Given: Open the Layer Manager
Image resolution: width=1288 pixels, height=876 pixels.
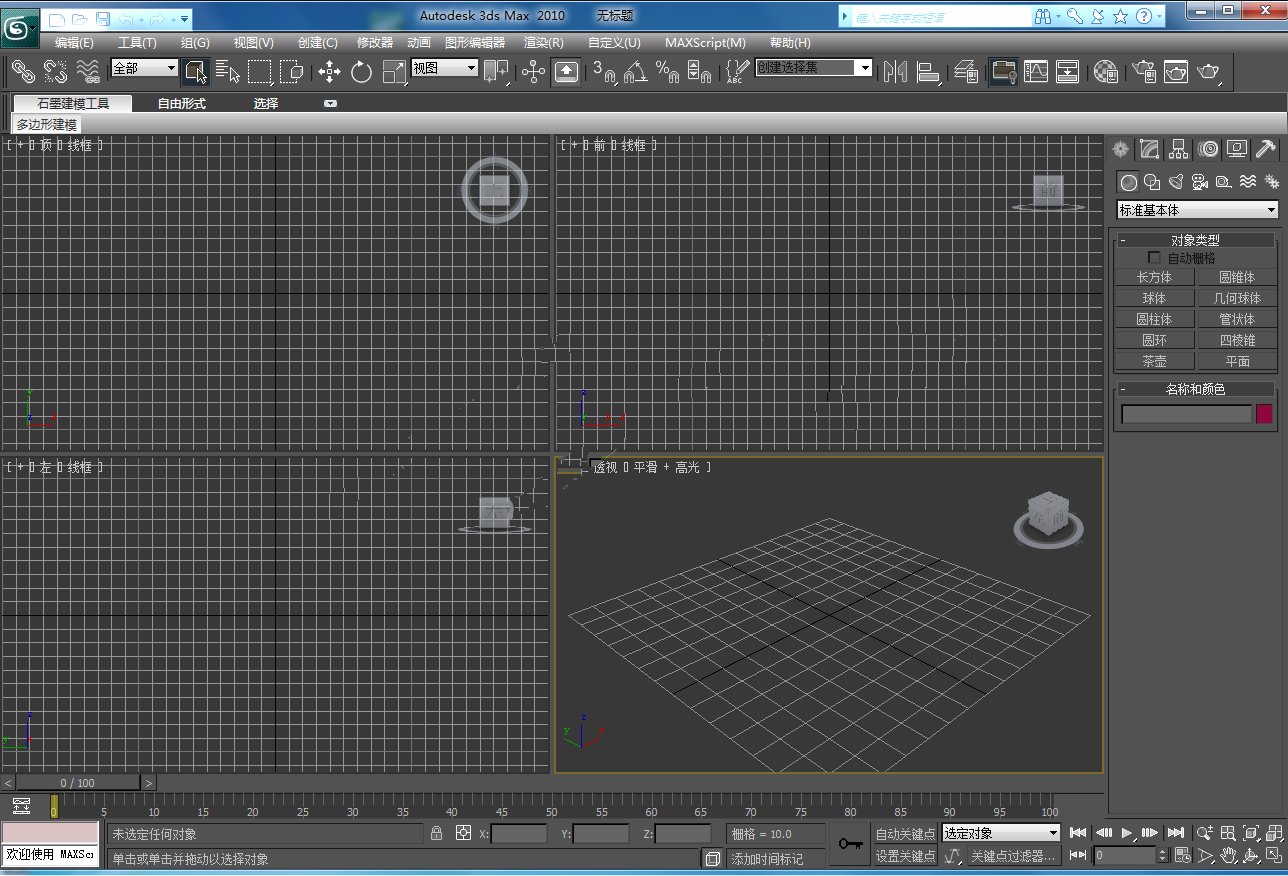Looking at the screenshot, I should tap(966, 71).
